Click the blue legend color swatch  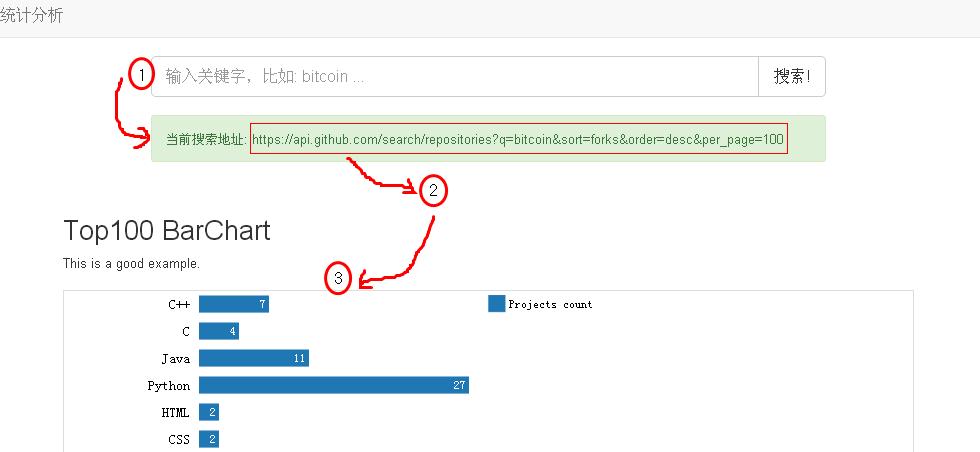[x=496, y=304]
